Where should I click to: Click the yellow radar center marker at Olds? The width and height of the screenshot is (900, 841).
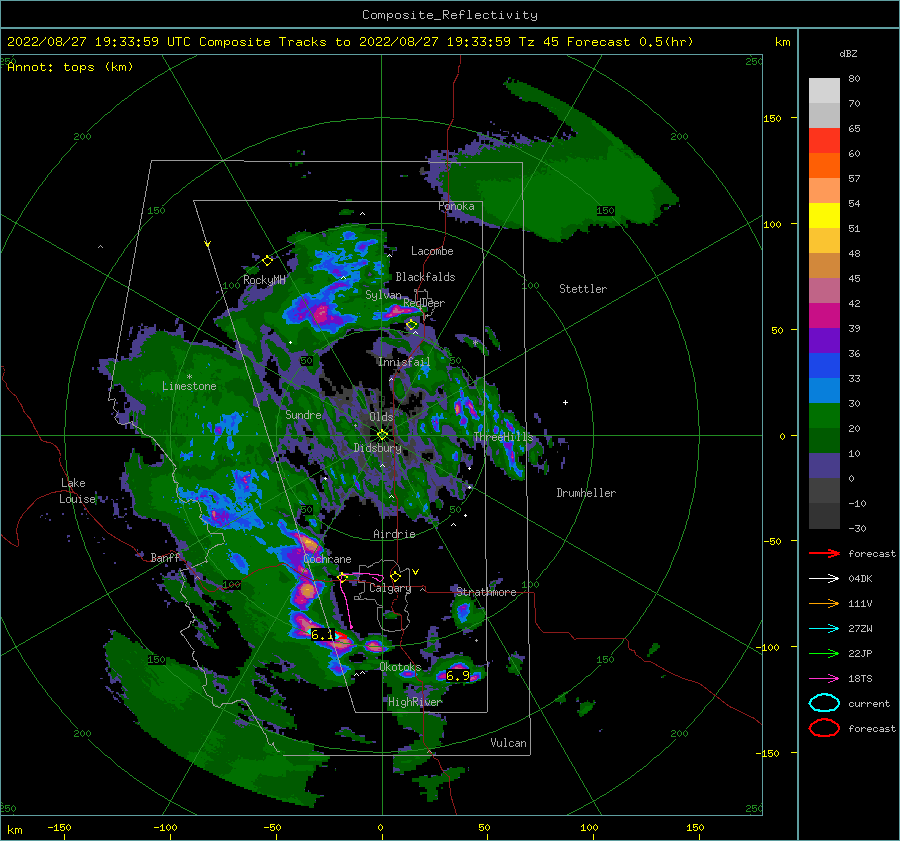(382, 435)
